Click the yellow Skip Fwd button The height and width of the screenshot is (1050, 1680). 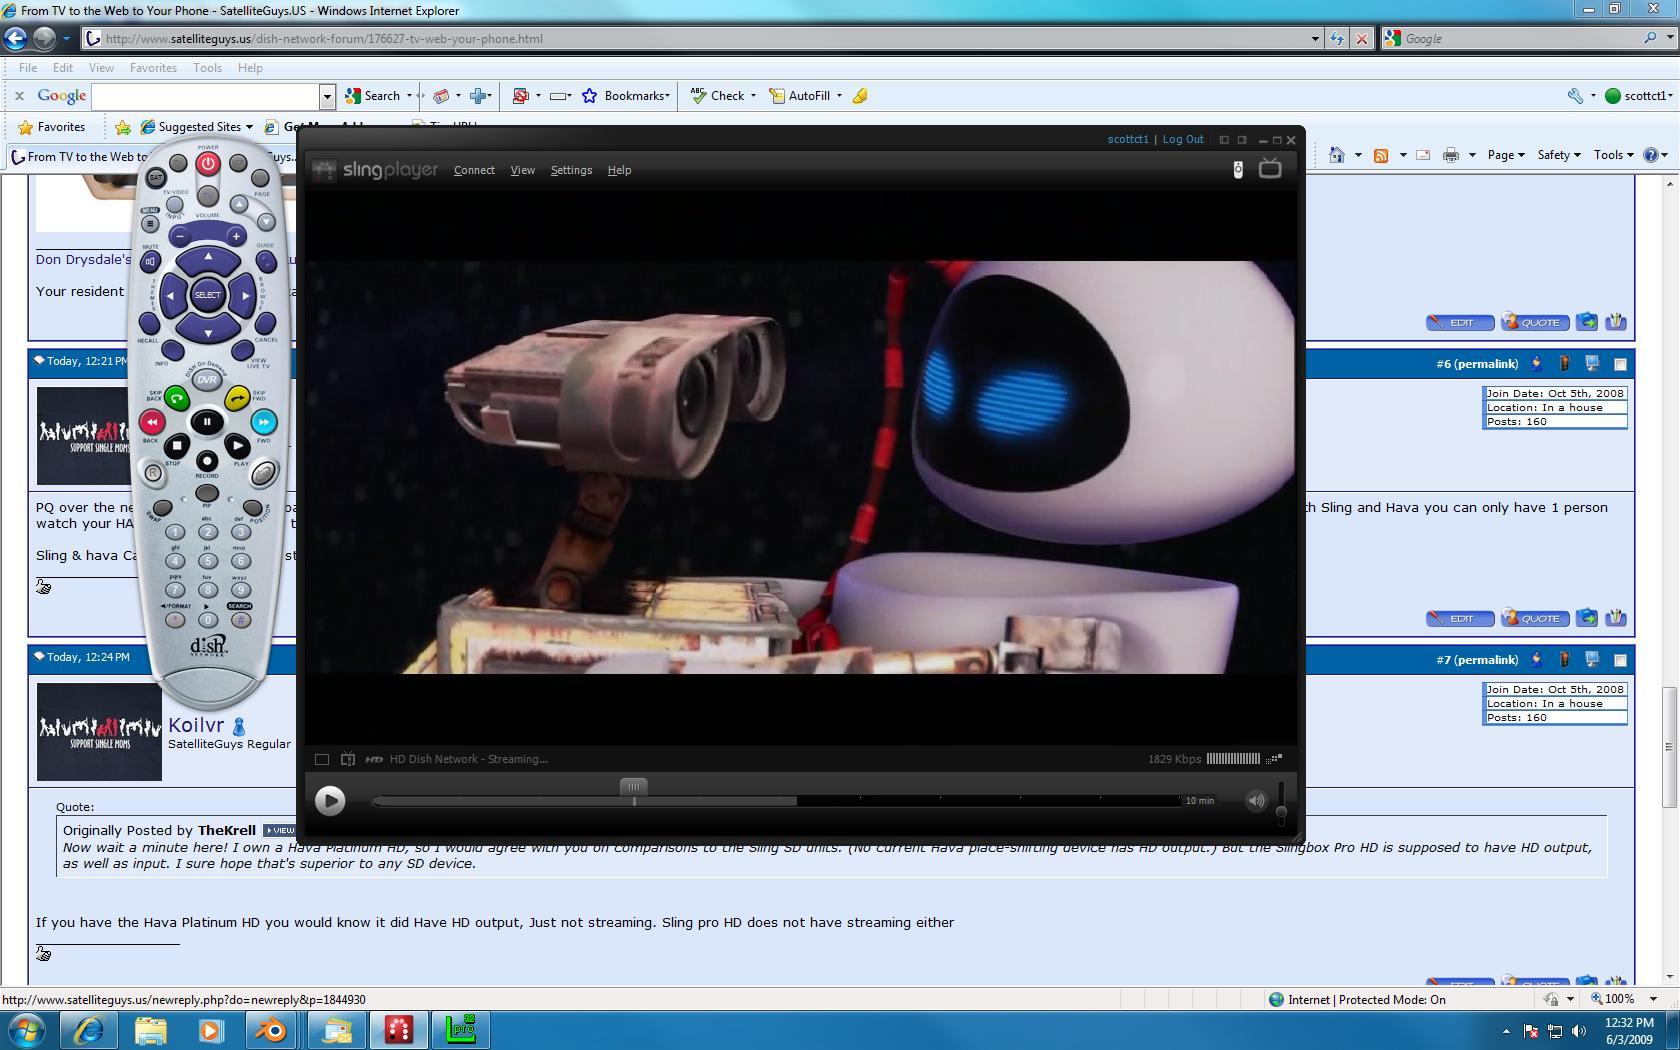[x=237, y=399]
